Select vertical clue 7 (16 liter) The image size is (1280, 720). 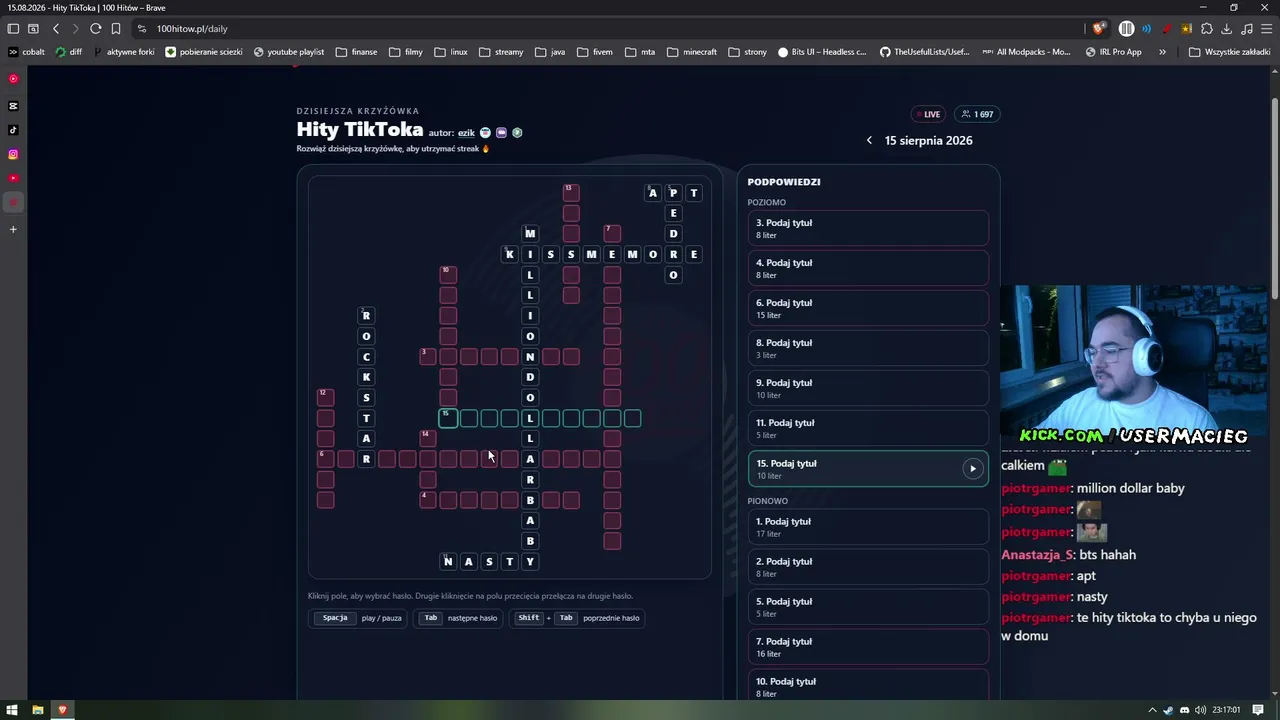point(868,647)
